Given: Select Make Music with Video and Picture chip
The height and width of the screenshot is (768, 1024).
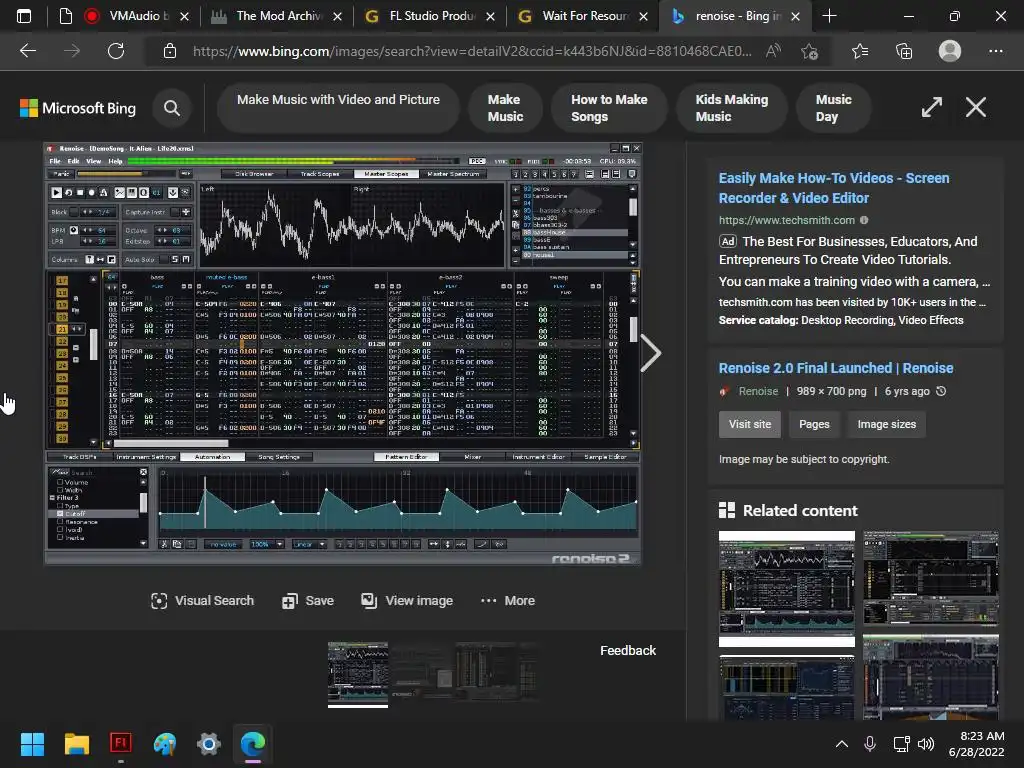Looking at the screenshot, I should tap(338, 108).
